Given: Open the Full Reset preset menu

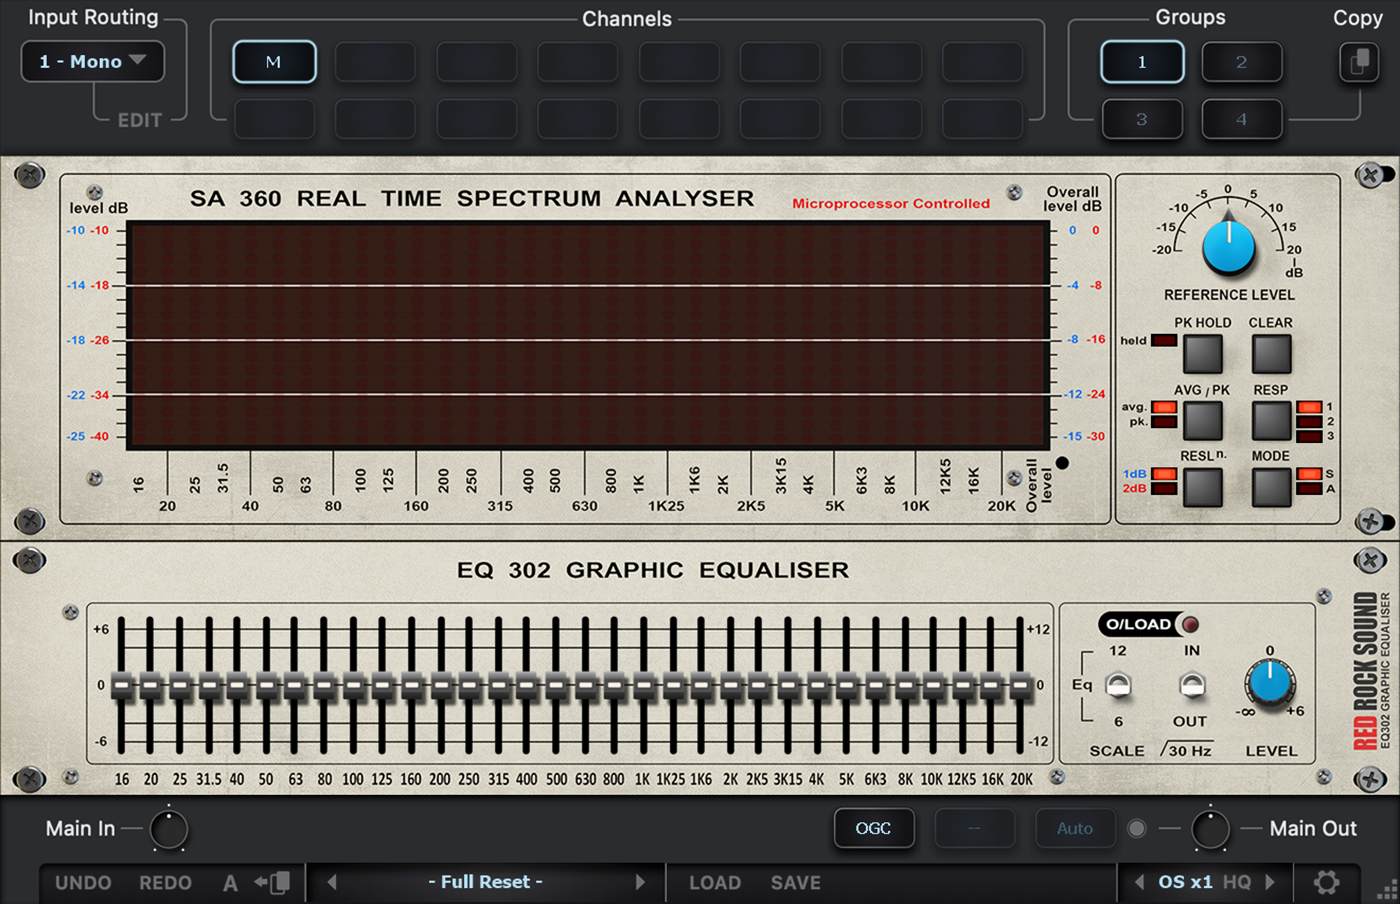Looking at the screenshot, I should click(x=485, y=882).
